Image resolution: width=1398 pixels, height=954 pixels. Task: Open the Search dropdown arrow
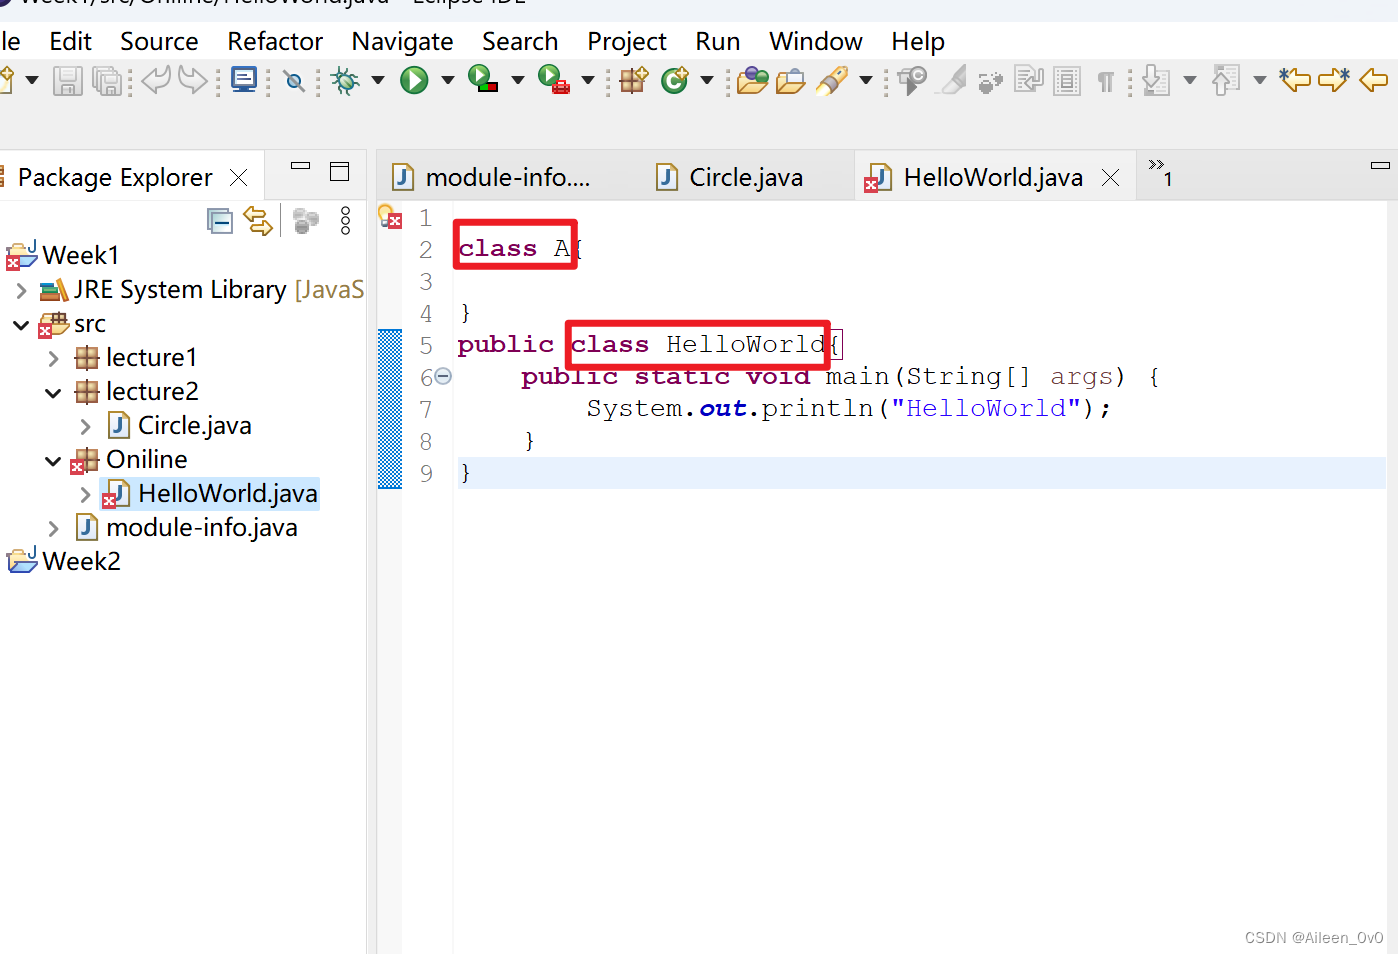click(x=866, y=80)
